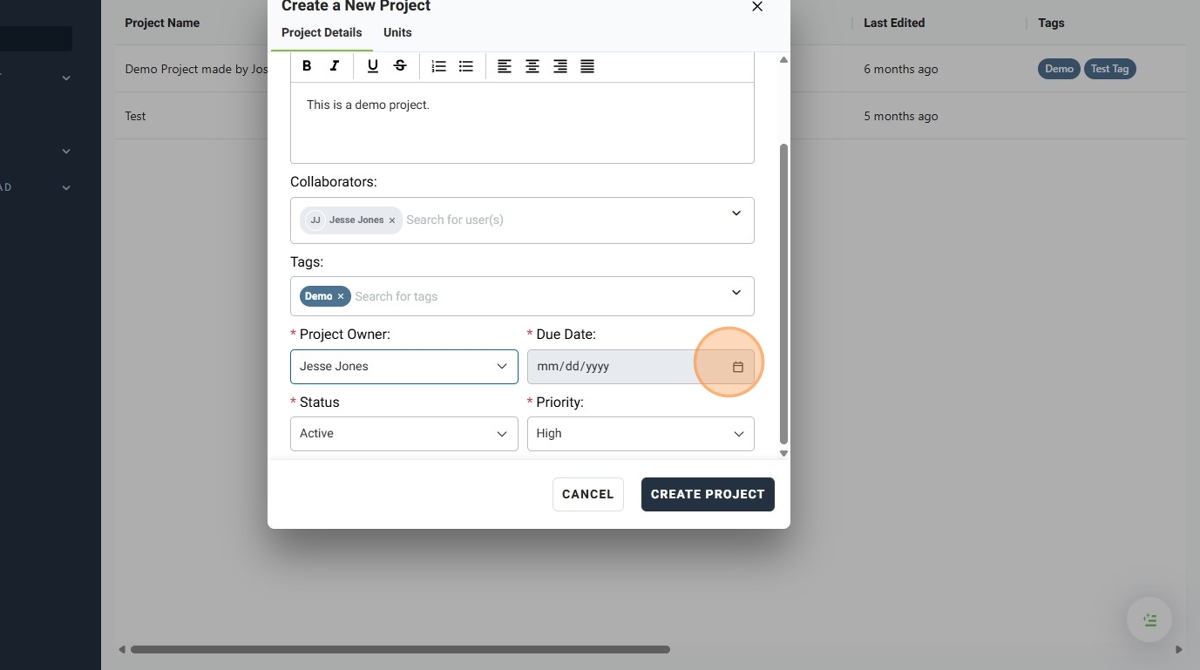Screen dimensions: 1200x670
Task: Insert a bulleted list
Action: coord(466,66)
